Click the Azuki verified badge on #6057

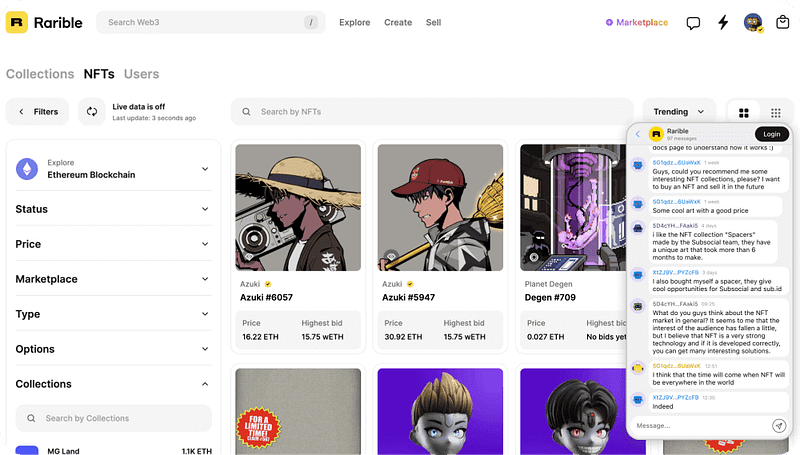click(x=268, y=284)
